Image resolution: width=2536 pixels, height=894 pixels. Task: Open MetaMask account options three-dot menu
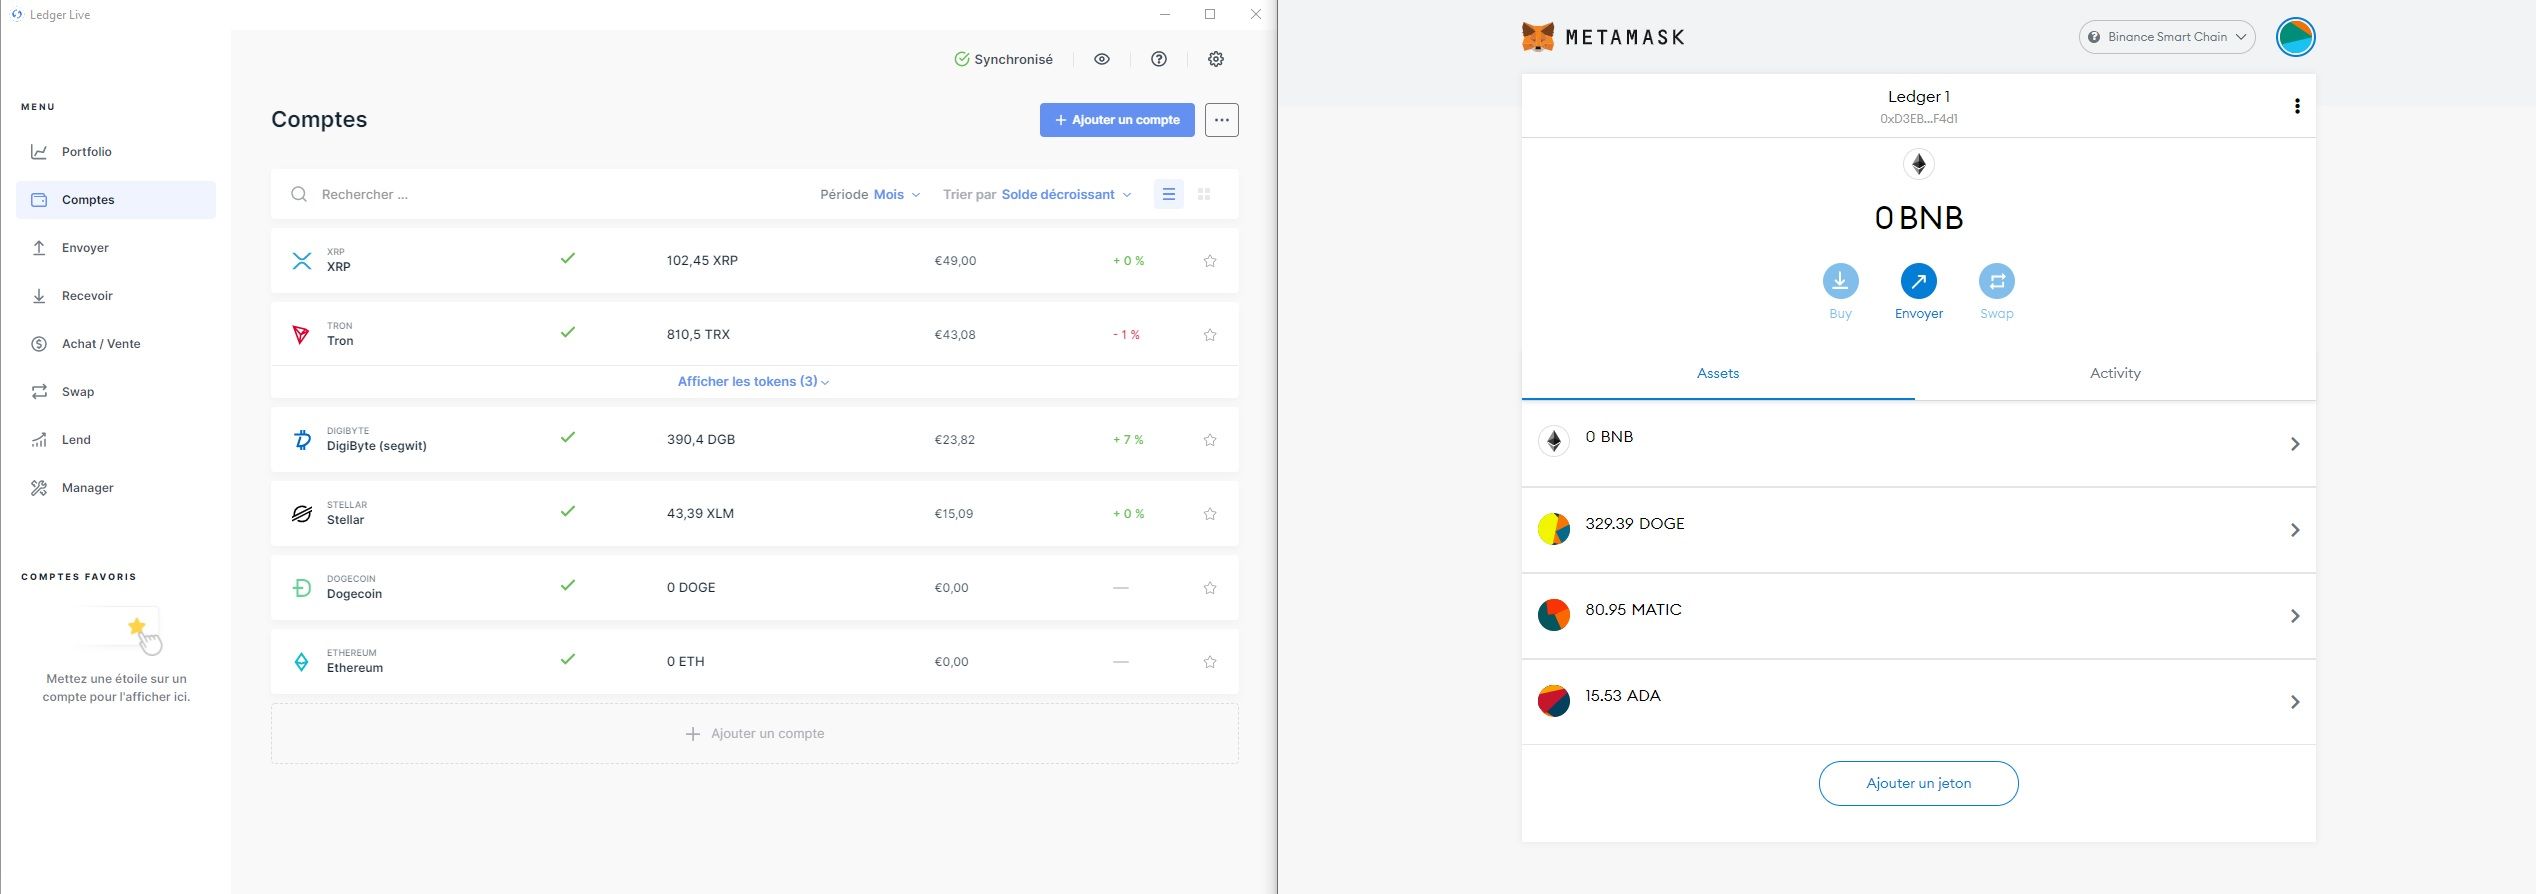tap(2296, 106)
